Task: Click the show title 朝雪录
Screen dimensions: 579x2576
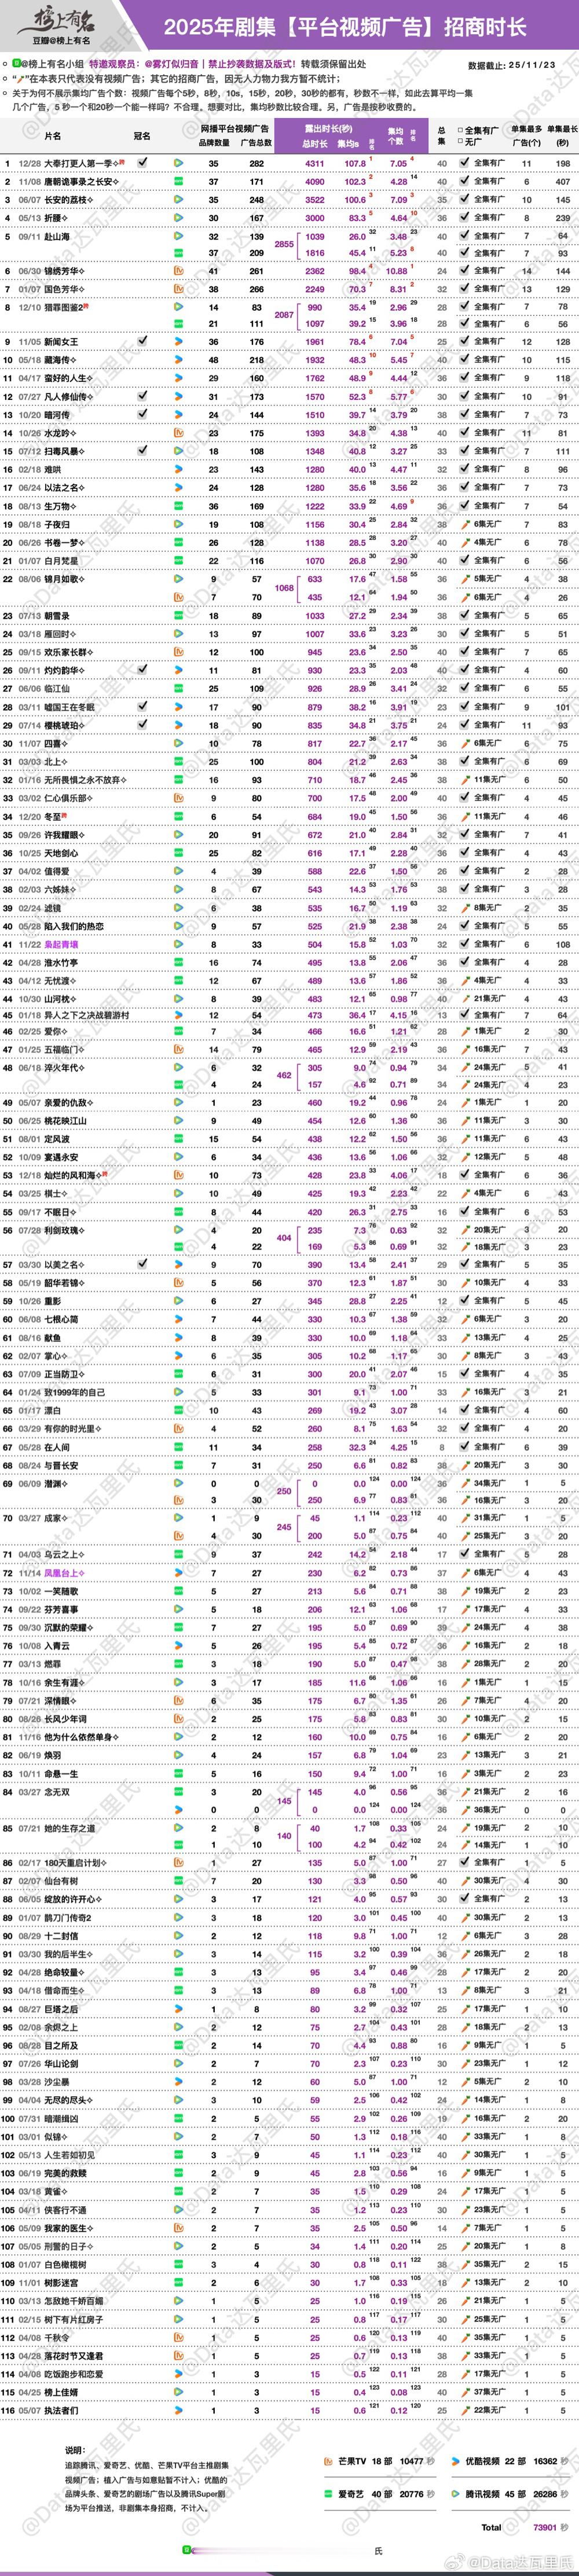Action: (56, 616)
